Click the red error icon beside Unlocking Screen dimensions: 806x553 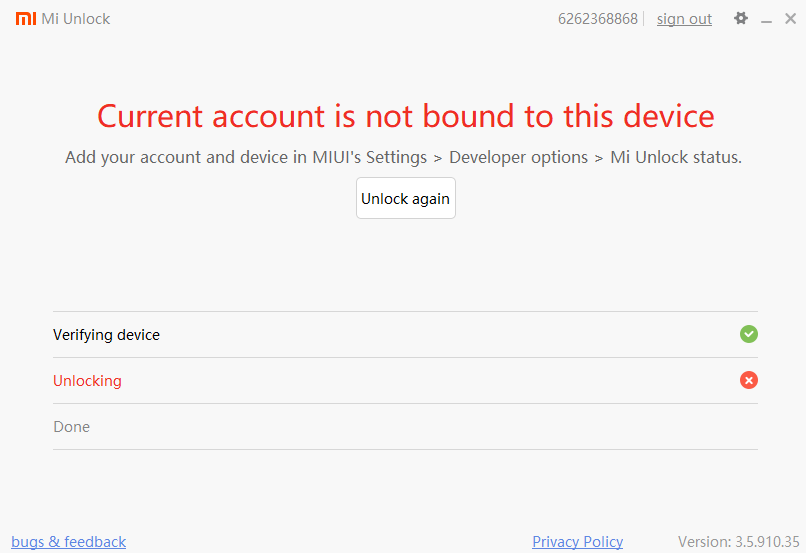pyautogui.click(x=749, y=380)
